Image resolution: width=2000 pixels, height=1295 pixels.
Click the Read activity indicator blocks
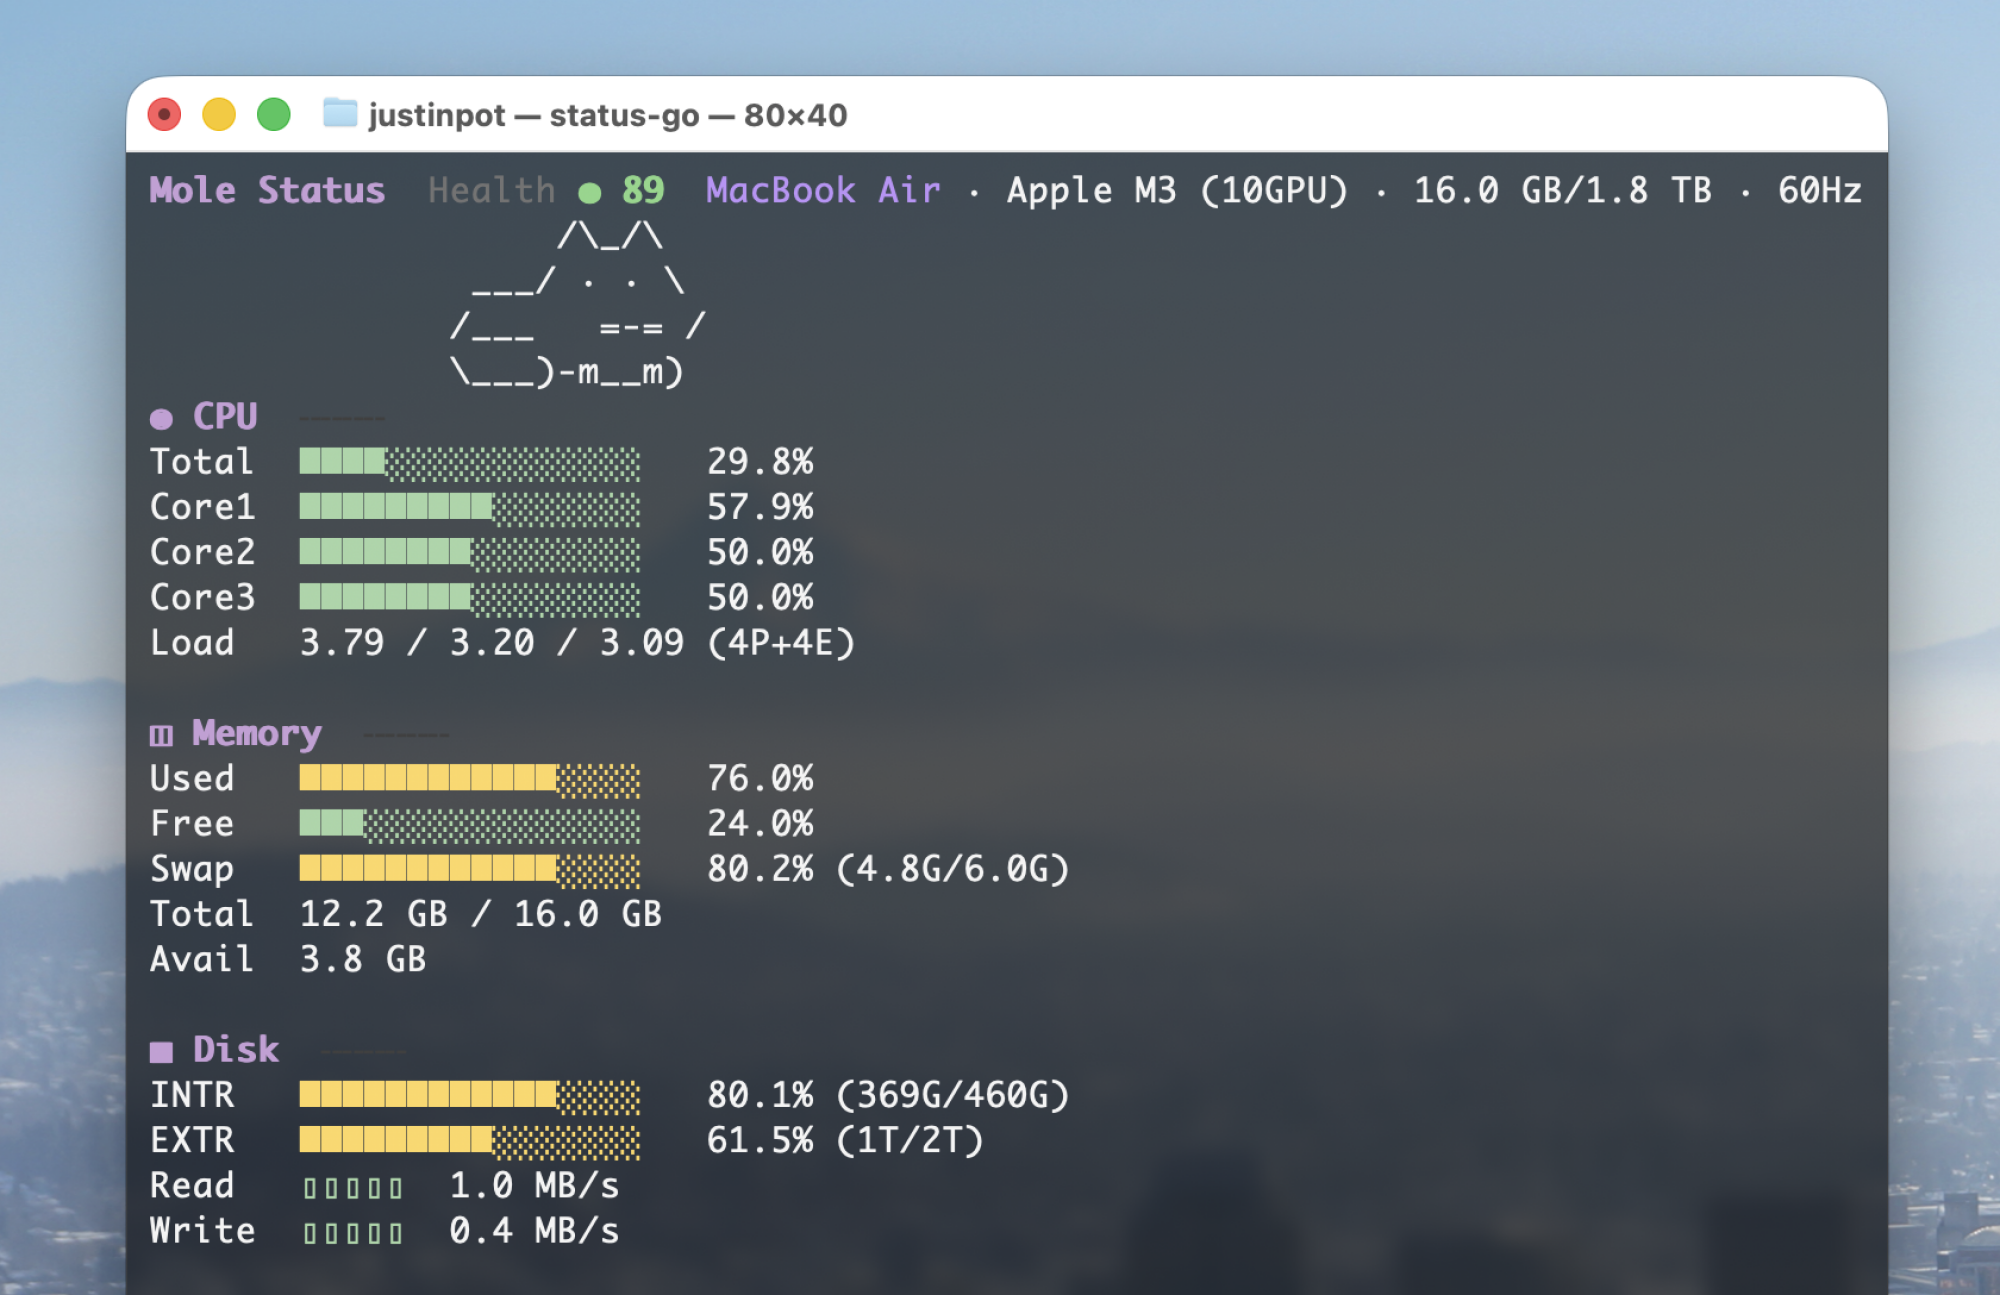[353, 1188]
